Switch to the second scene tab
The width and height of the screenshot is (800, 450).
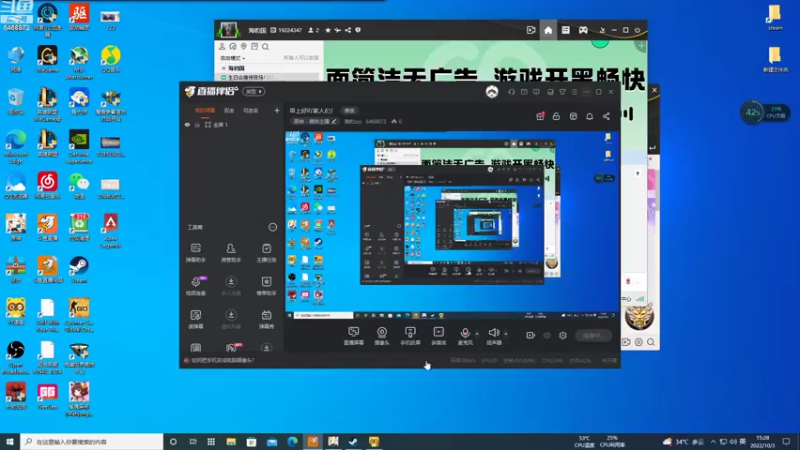(x=229, y=111)
